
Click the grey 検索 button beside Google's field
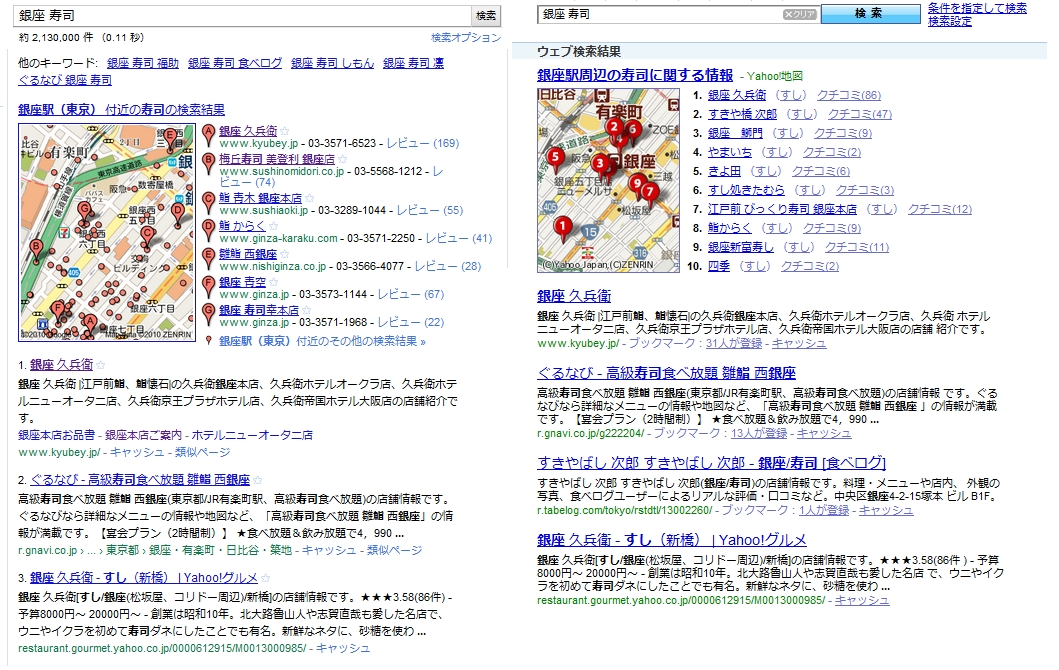click(x=486, y=16)
